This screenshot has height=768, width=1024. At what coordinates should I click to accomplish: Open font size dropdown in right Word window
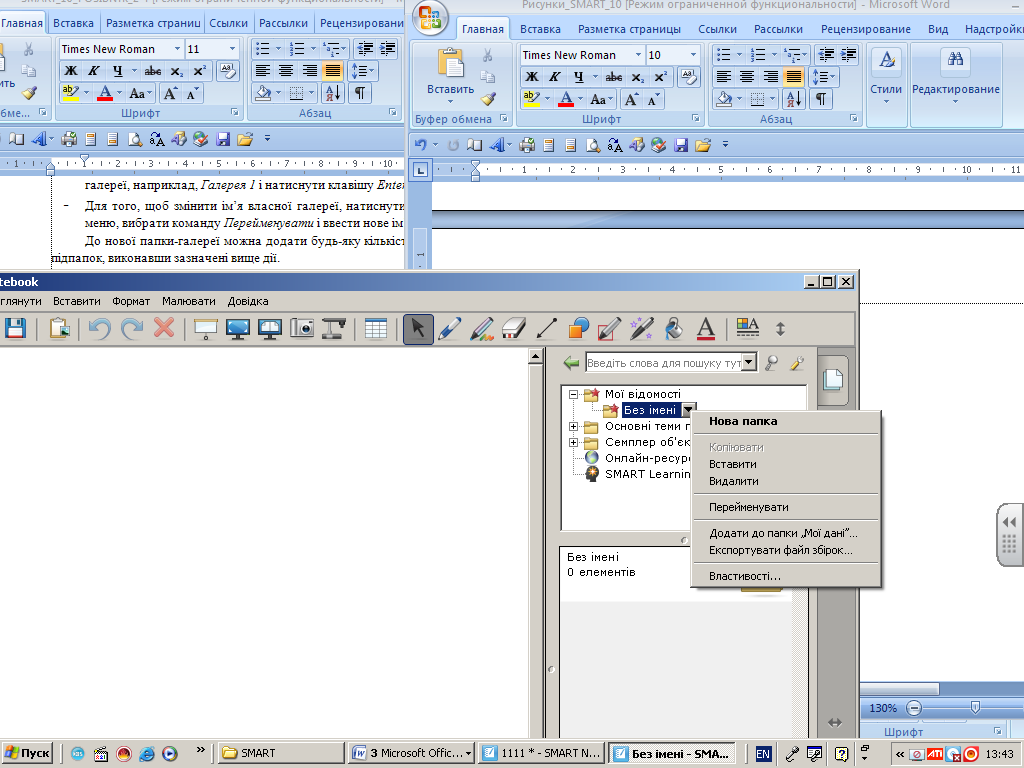[x=693, y=55]
